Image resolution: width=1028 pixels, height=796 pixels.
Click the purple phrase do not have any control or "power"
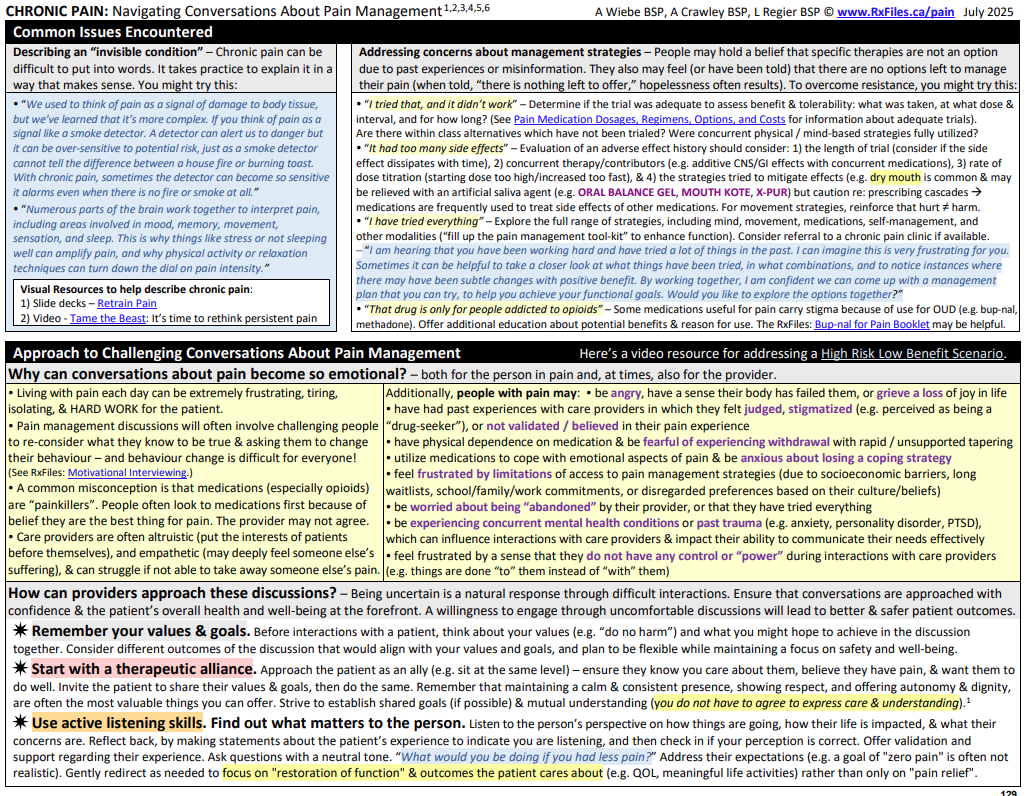click(x=684, y=556)
